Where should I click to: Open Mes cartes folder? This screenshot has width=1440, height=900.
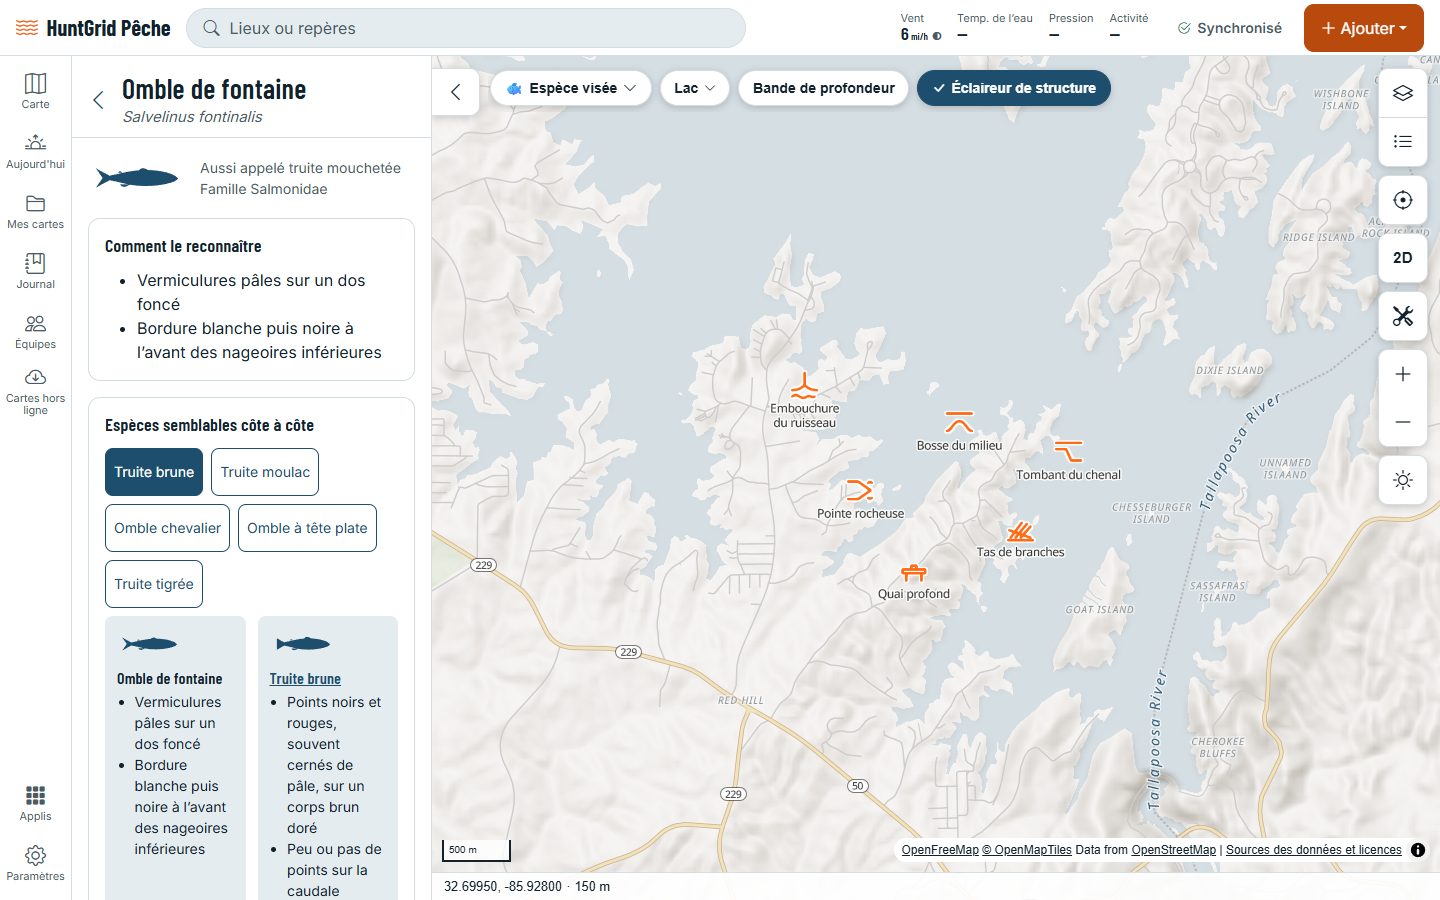click(x=35, y=210)
